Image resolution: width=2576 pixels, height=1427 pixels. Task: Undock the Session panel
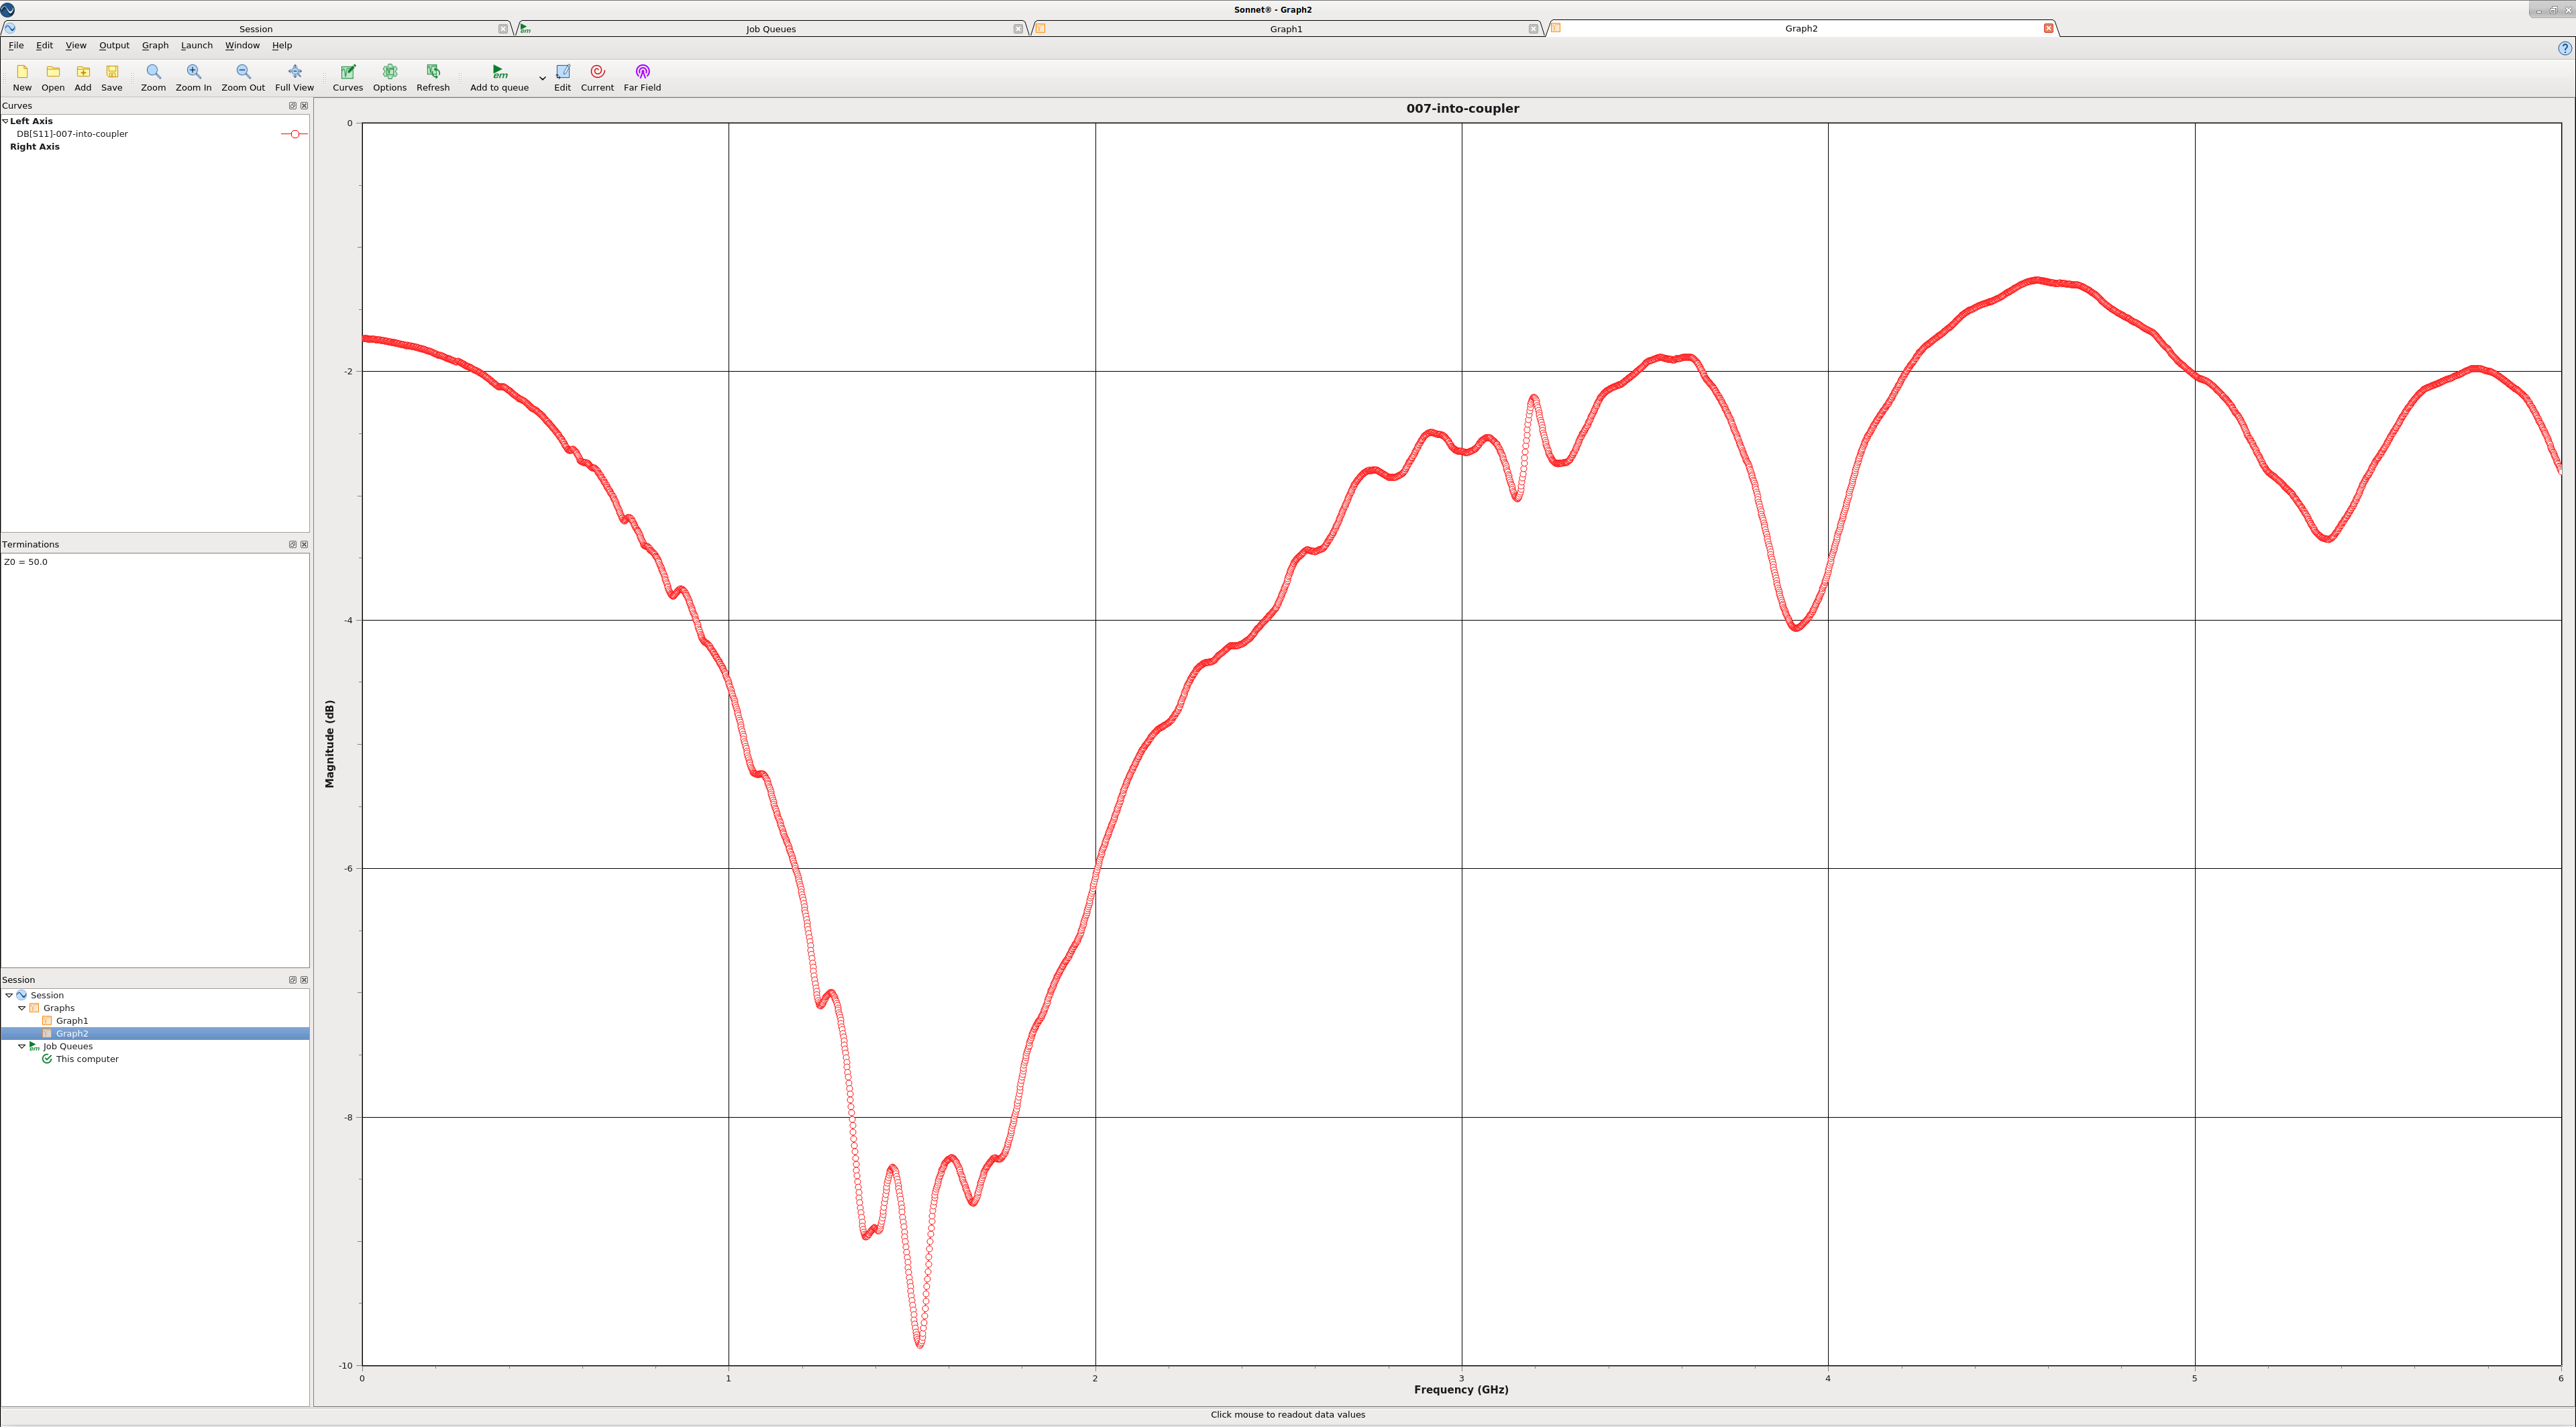(293, 980)
